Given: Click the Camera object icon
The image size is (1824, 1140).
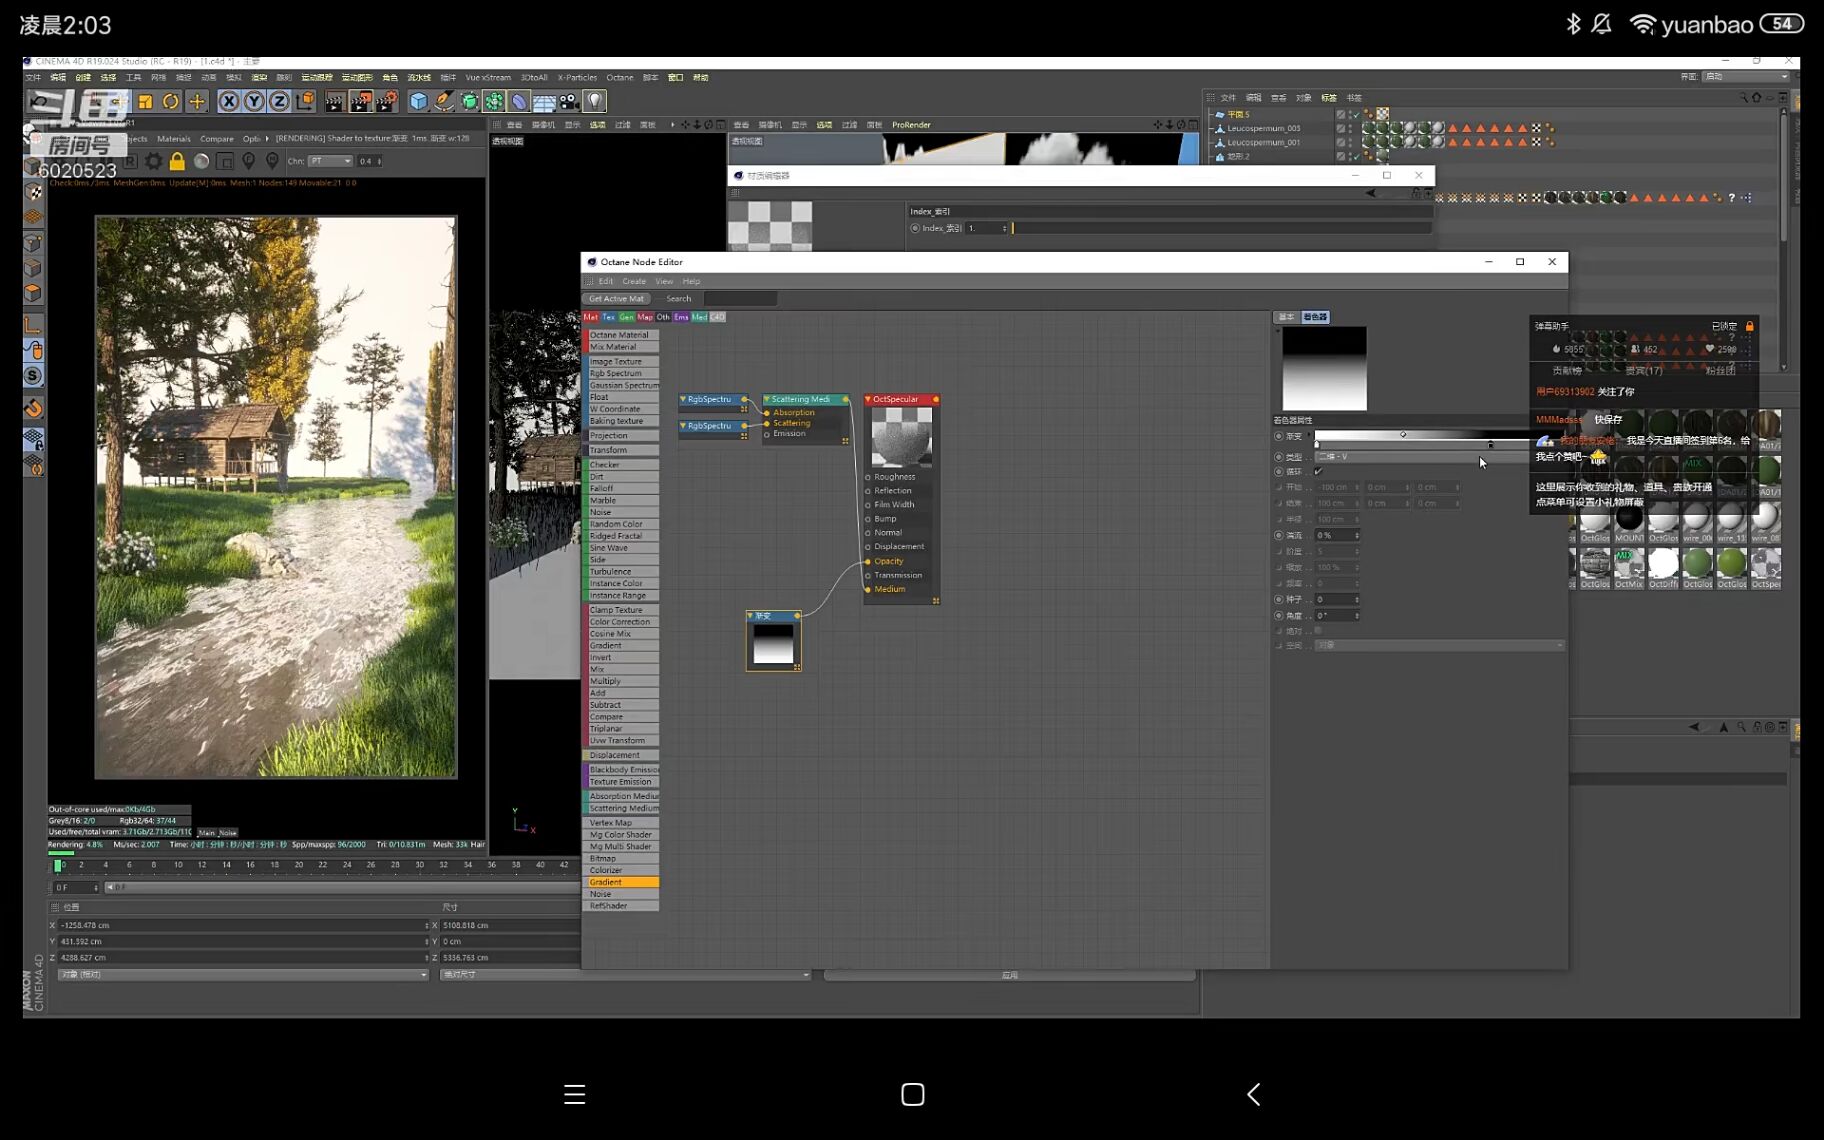Looking at the screenshot, I should (569, 101).
